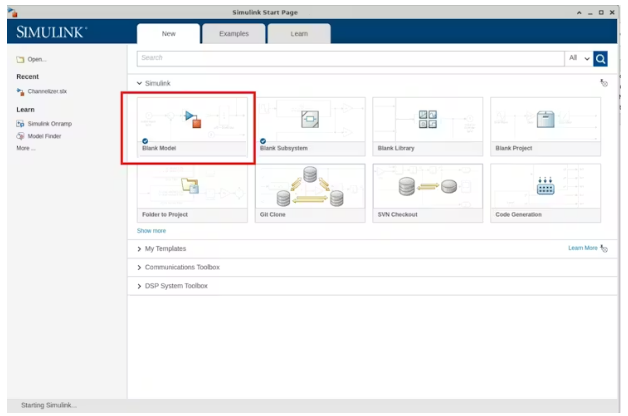Click the blue search magnifier button

coord(601,59)
